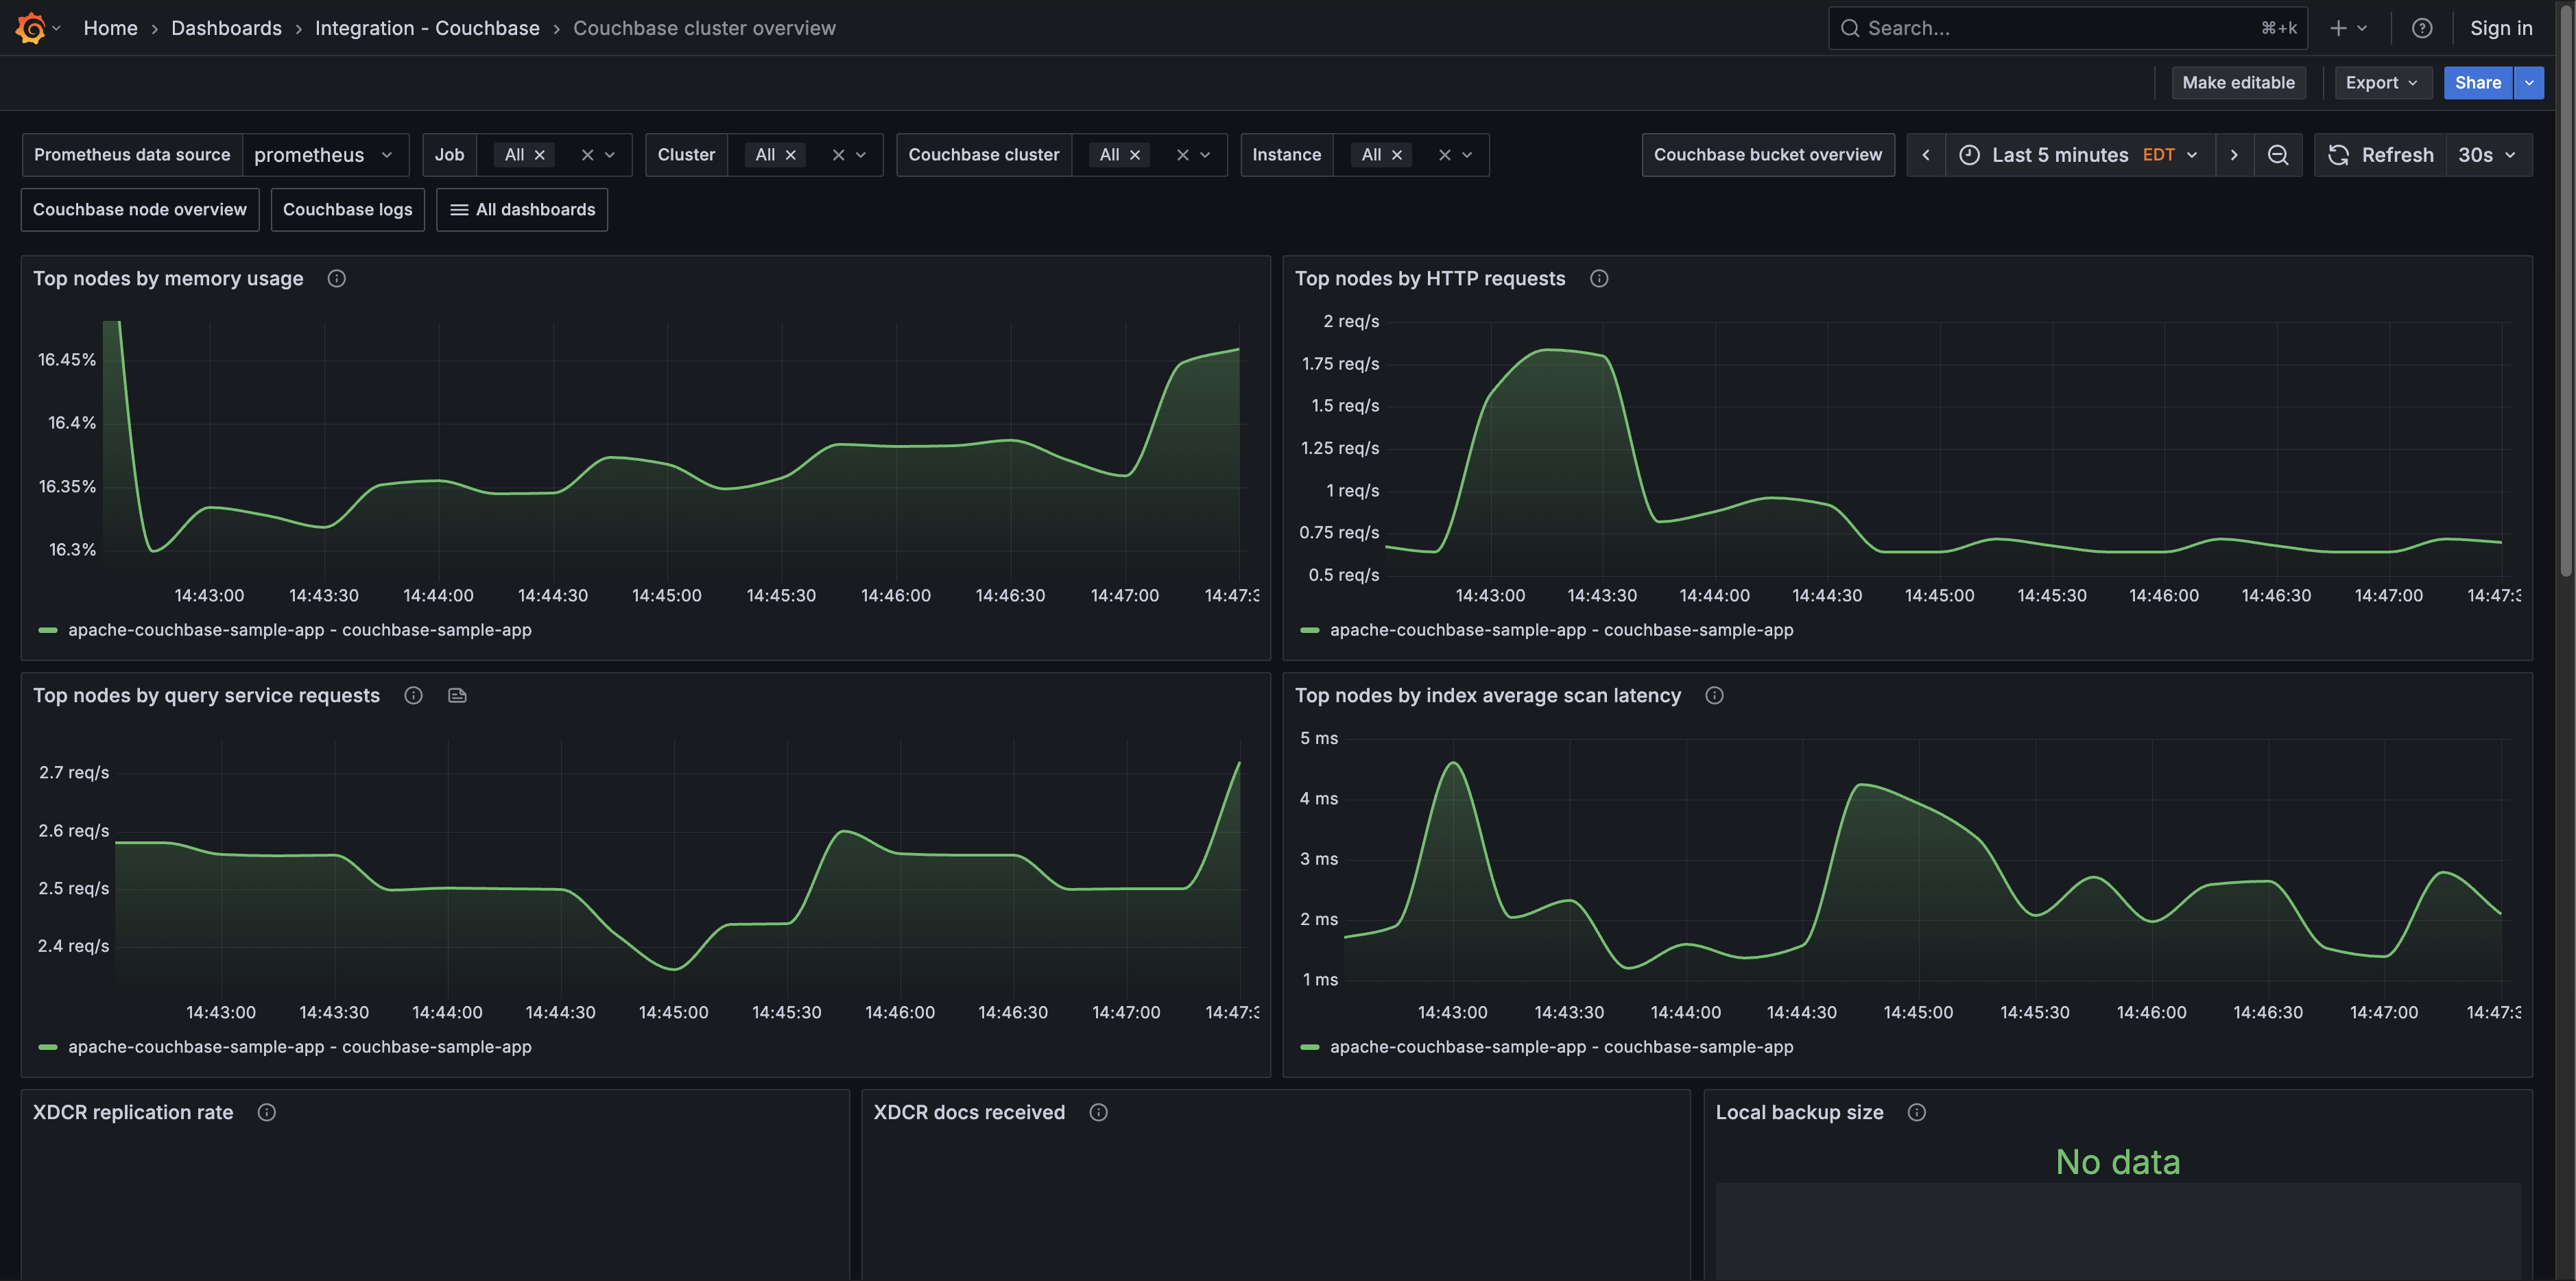Remove All tag from Couchbase cluster filter
The width and height of the screenshot is (2576, 1281).
[1134, 155]
